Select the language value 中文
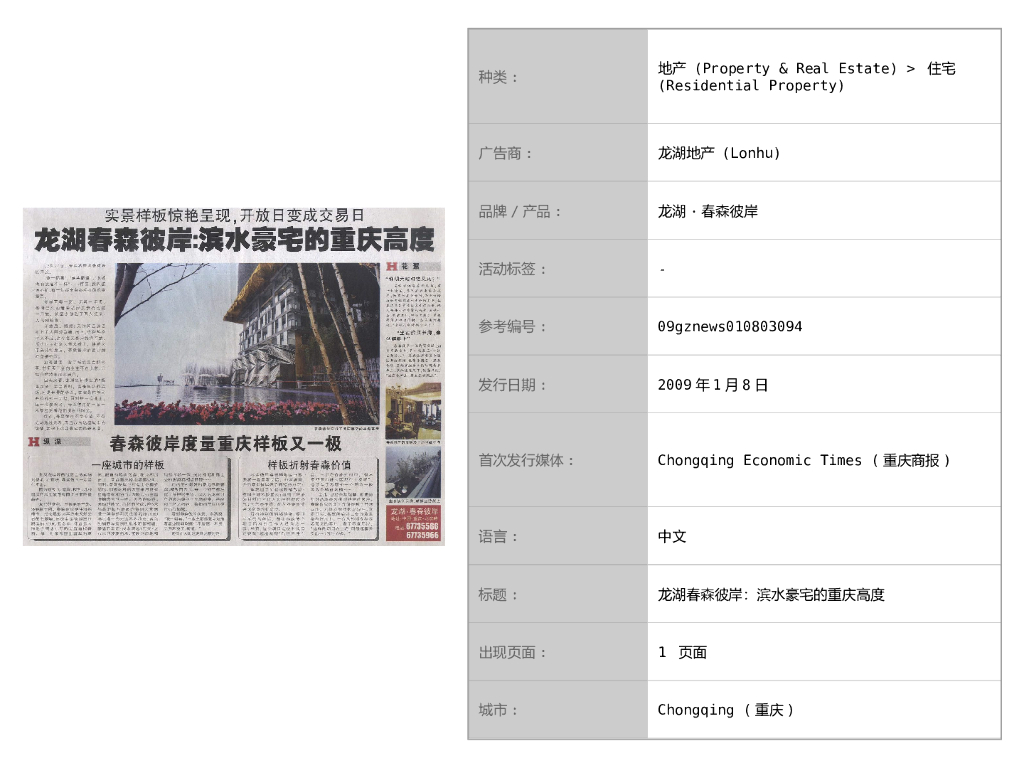This screenshot has height=768, width=1024. pyautogui.click(x=672, y=537)
